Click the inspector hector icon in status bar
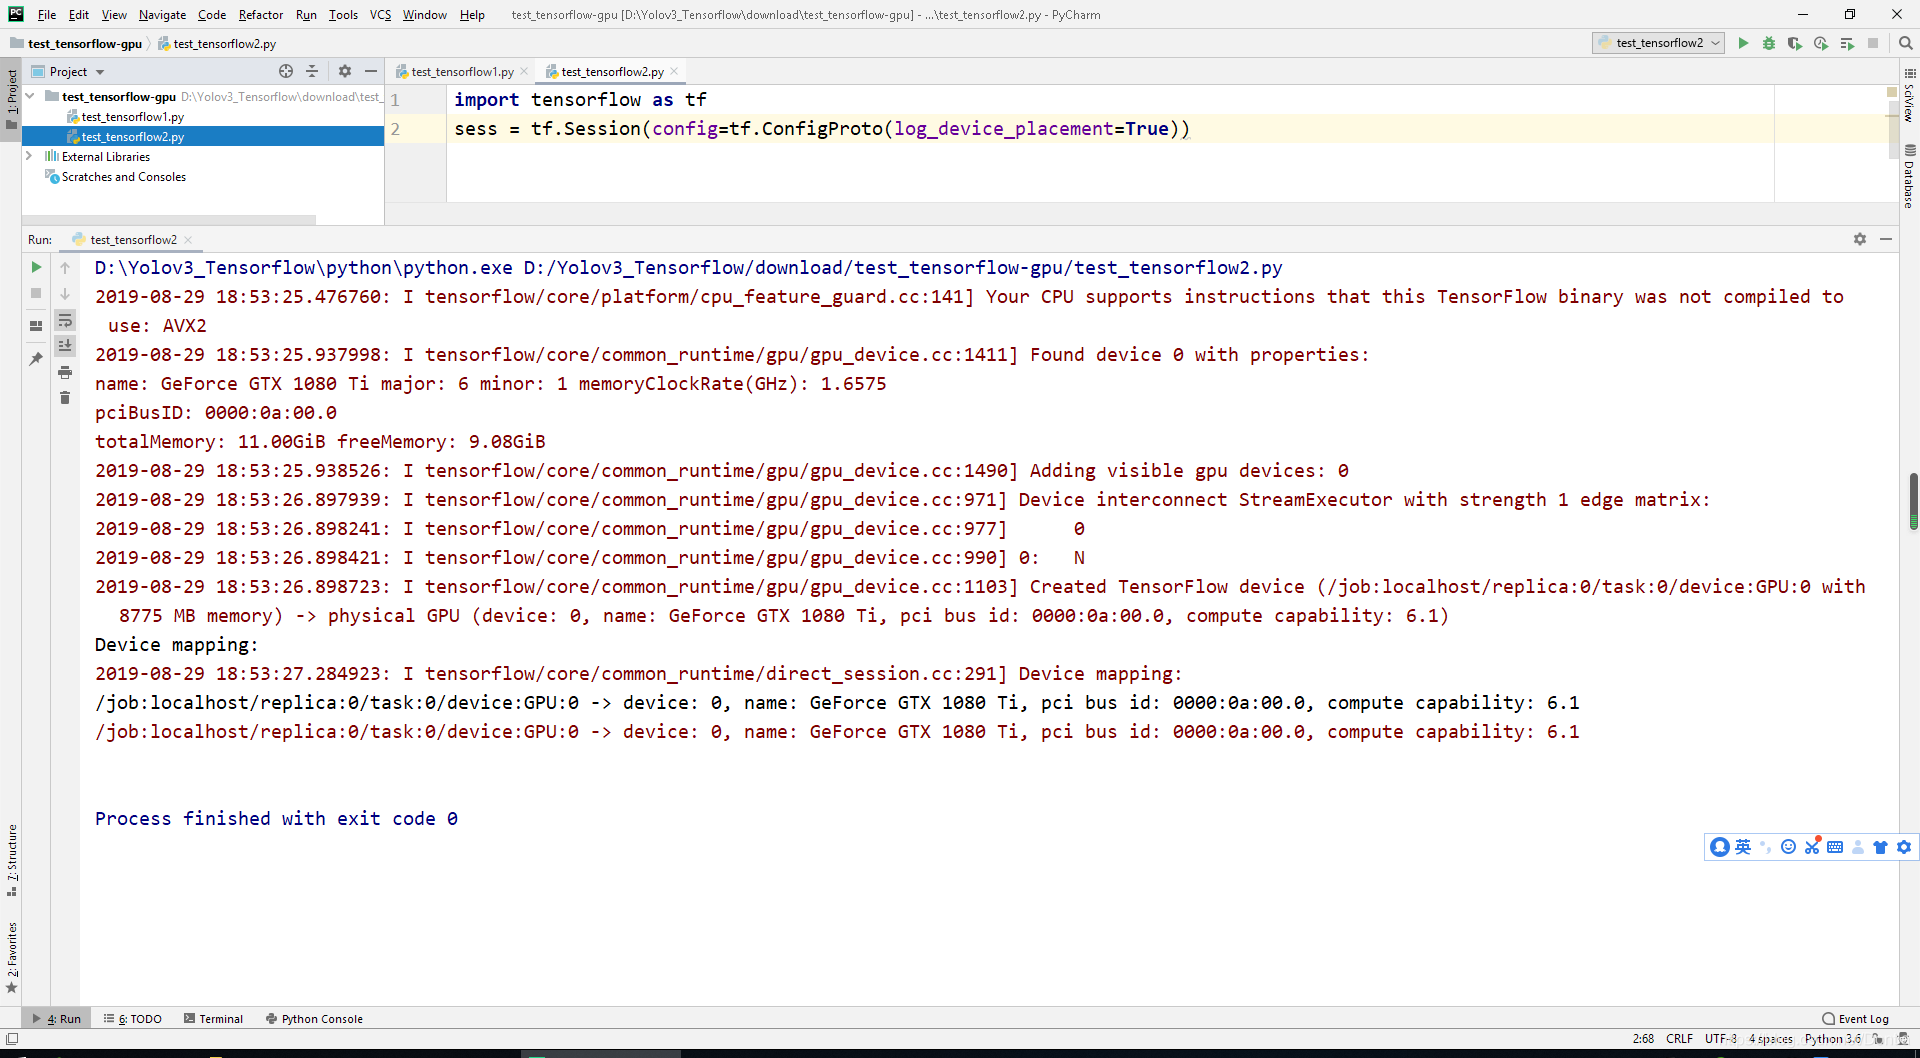The width and height of the screenshot is (1920, 1058). pyautogui.click(x=1905, y=1039)
